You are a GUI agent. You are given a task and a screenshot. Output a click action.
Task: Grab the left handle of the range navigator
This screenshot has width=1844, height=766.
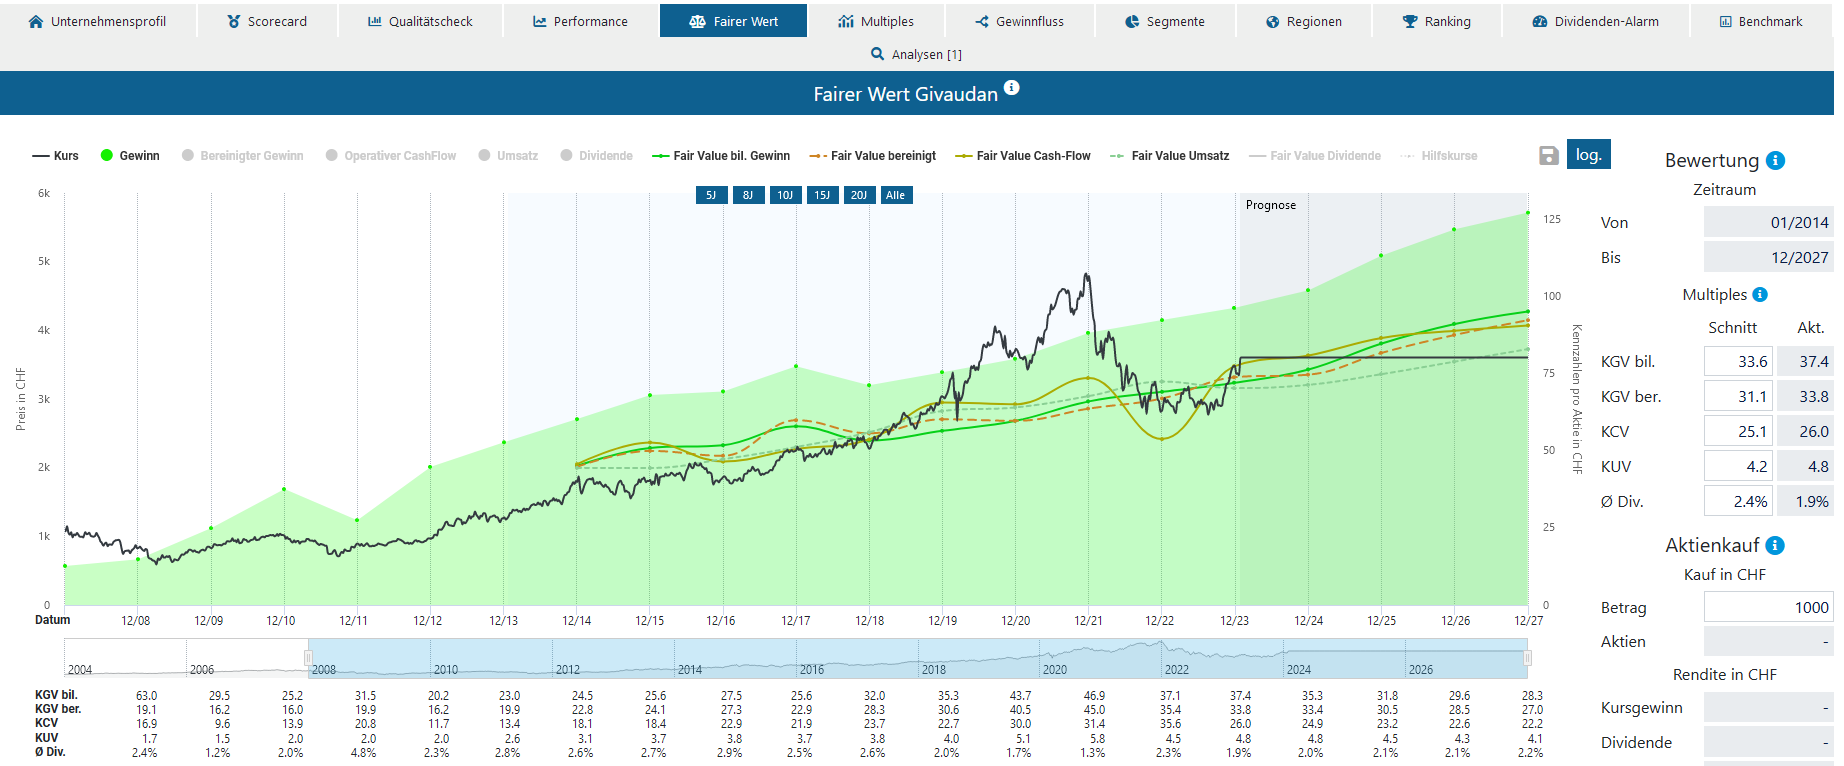point(308,658)
